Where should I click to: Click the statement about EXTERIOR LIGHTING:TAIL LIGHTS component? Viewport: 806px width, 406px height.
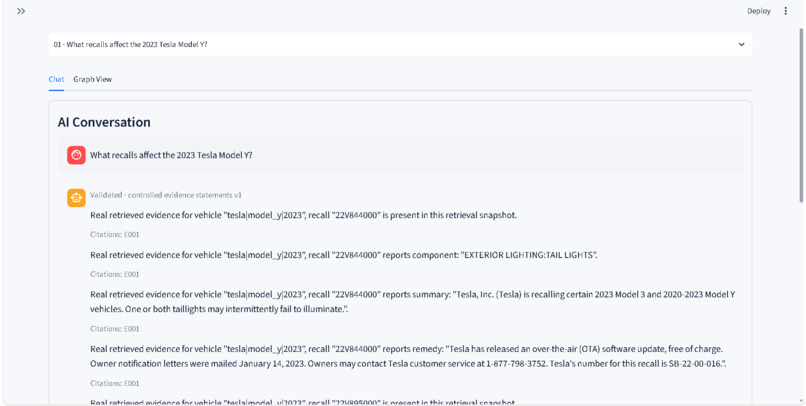[343, 255]
